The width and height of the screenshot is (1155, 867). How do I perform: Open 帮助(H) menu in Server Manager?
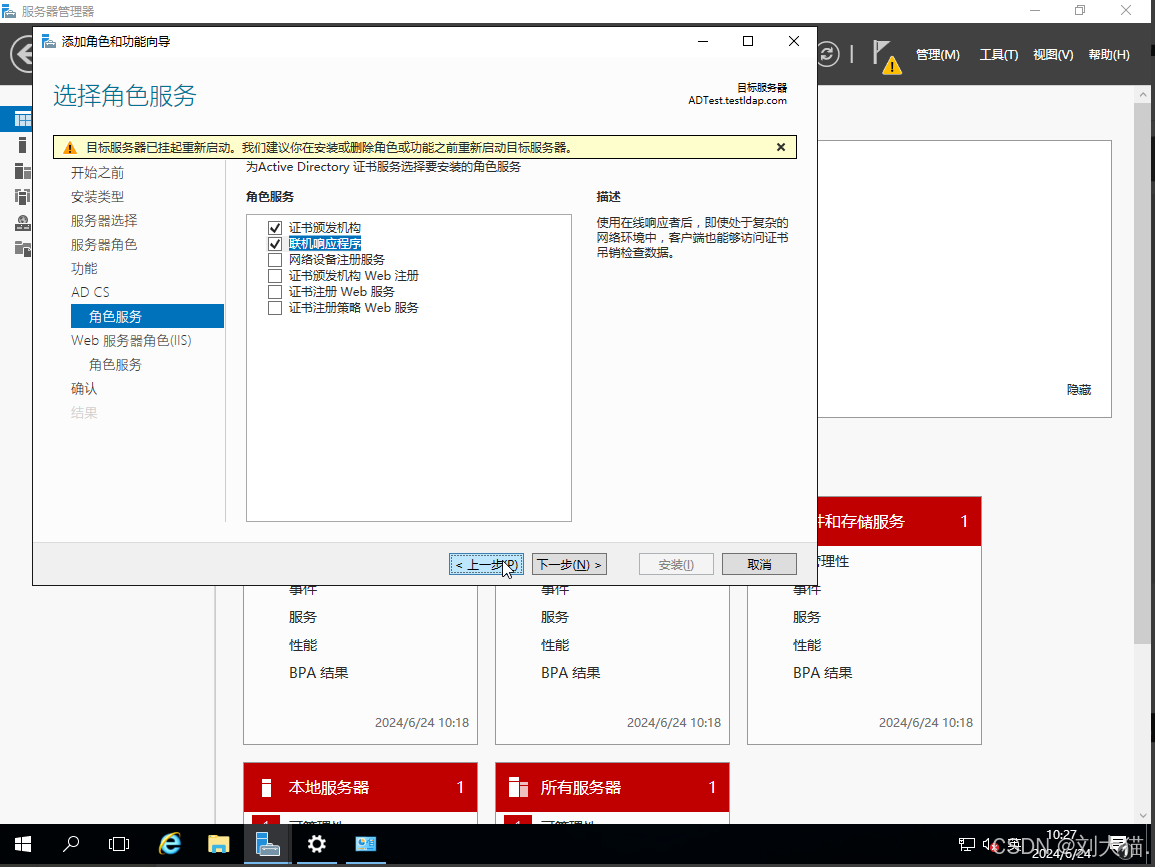[x=1109, y=55]
